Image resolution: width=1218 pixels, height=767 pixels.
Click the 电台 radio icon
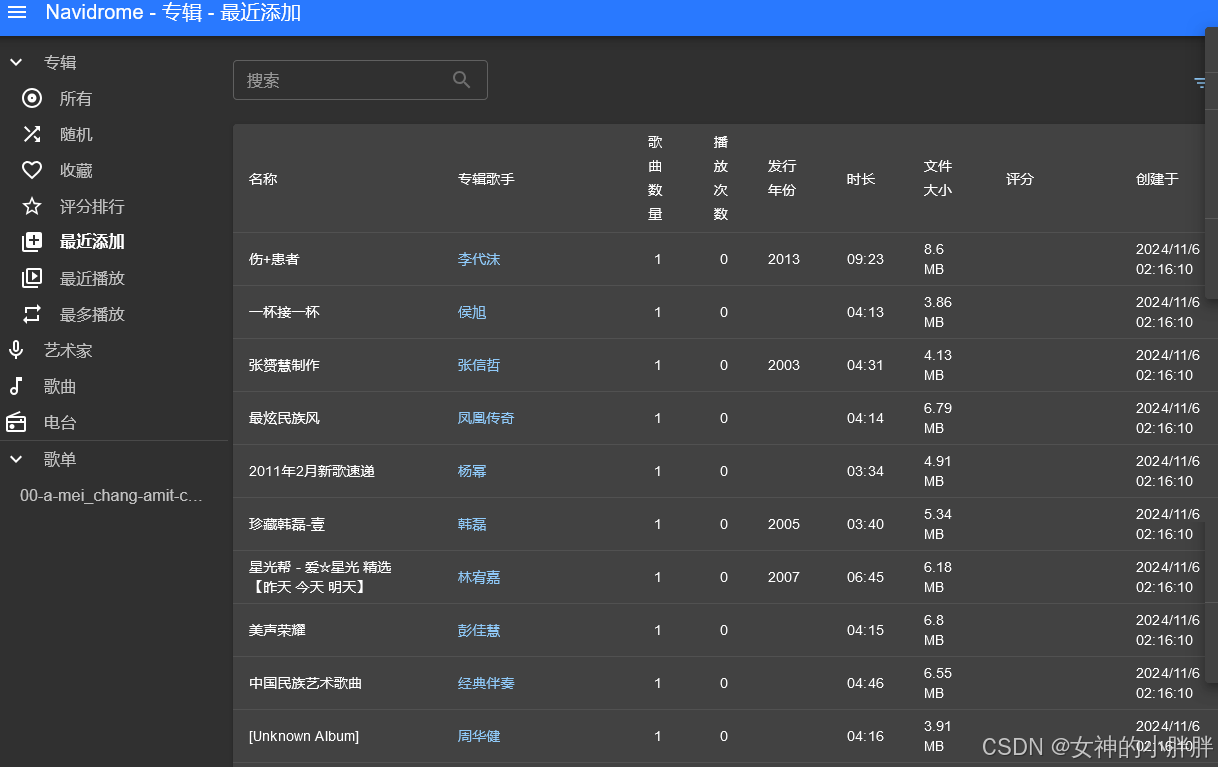point(16,422)
